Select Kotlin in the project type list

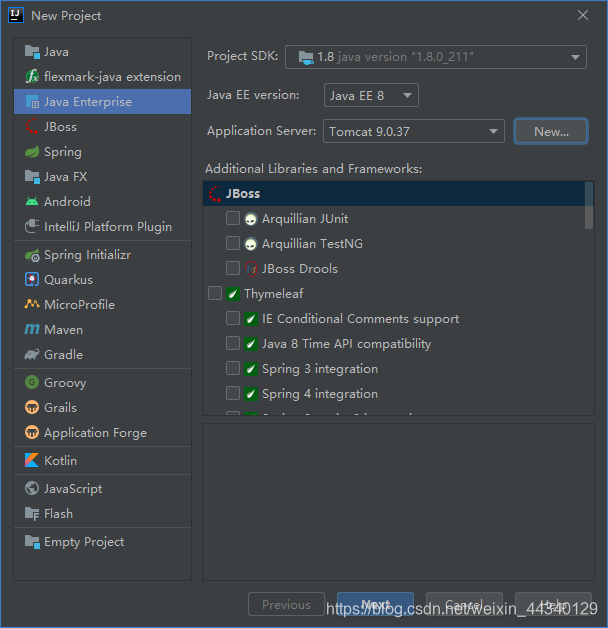(103, 461)
